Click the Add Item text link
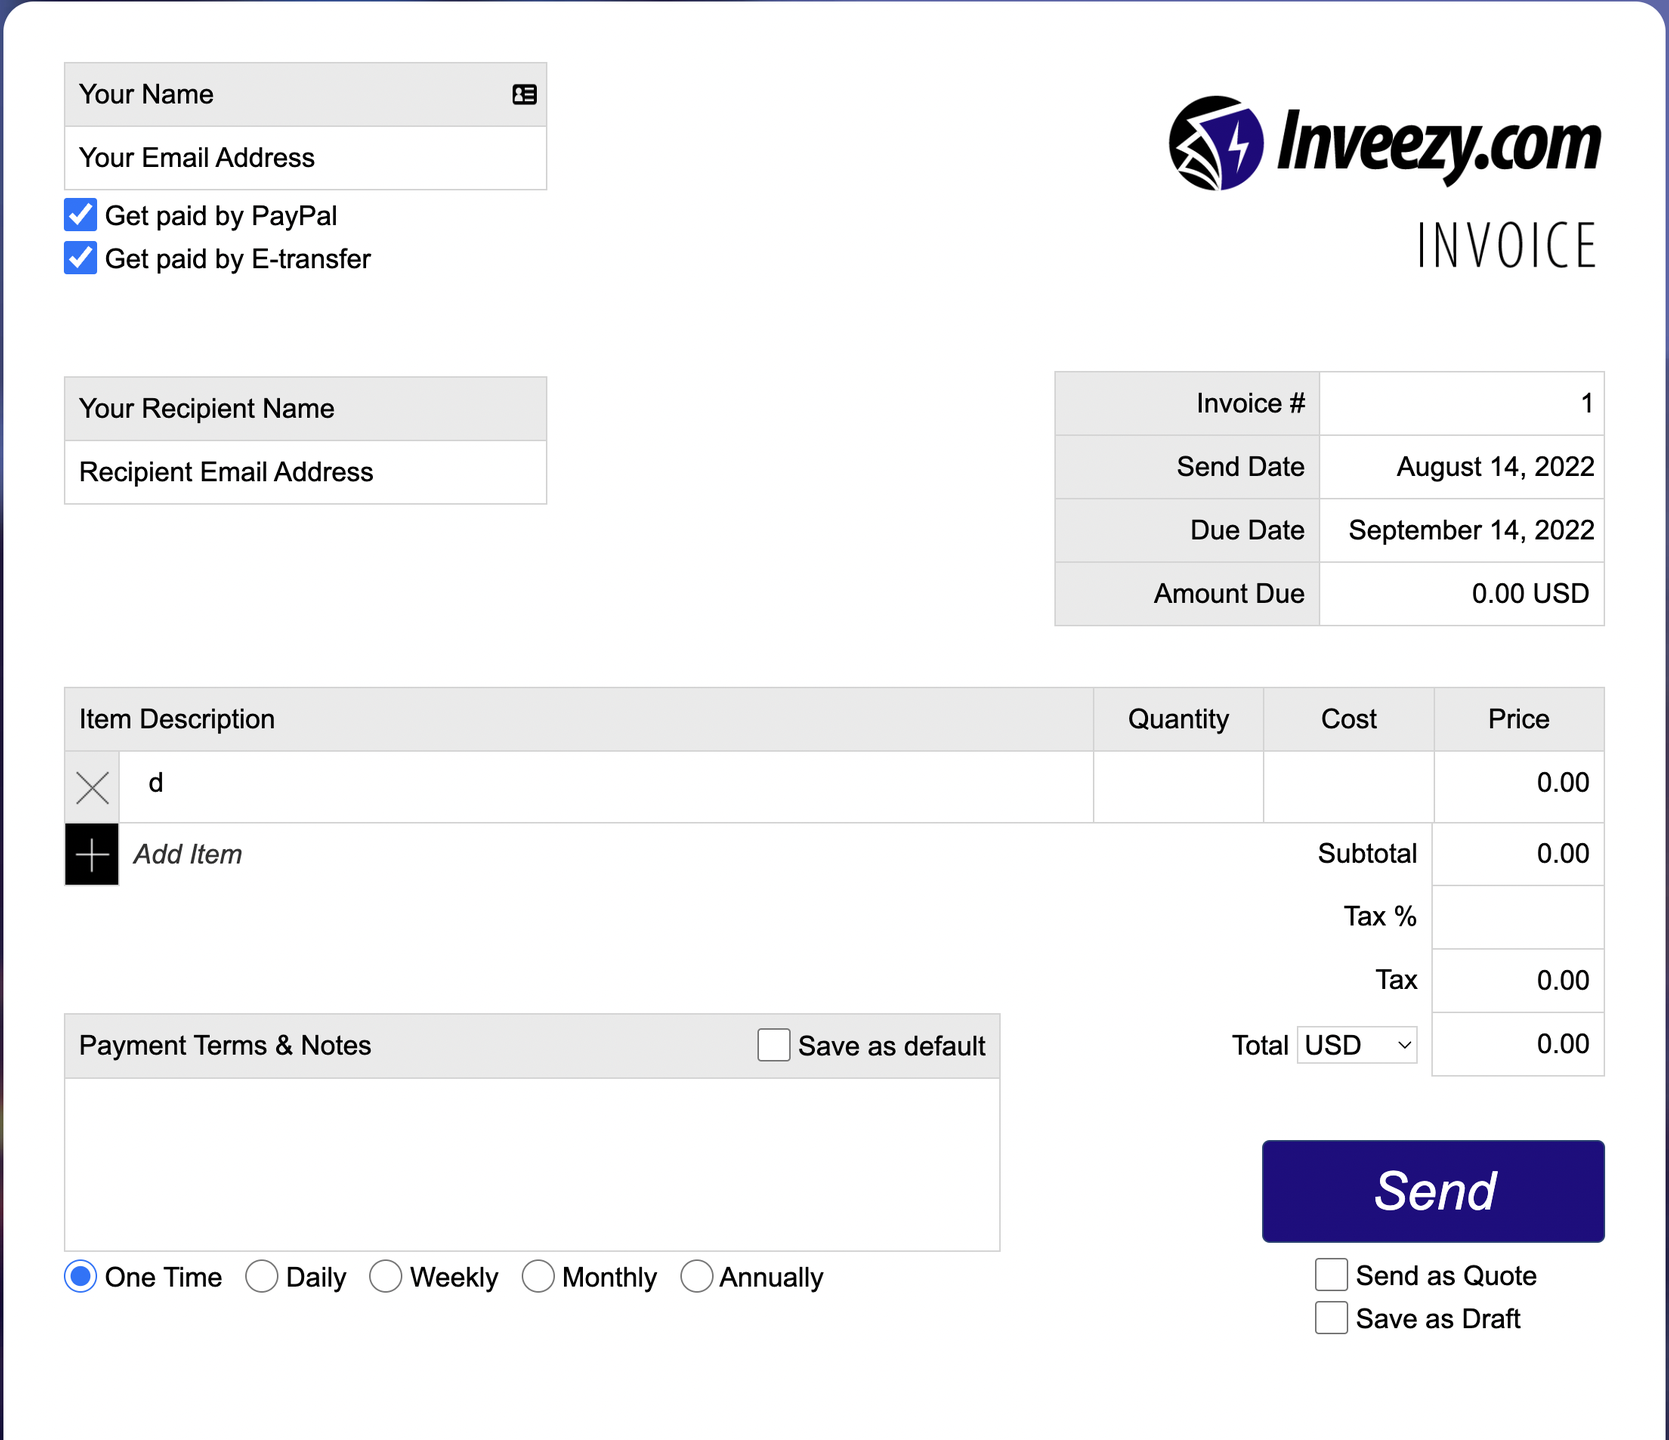 (188, 855)
